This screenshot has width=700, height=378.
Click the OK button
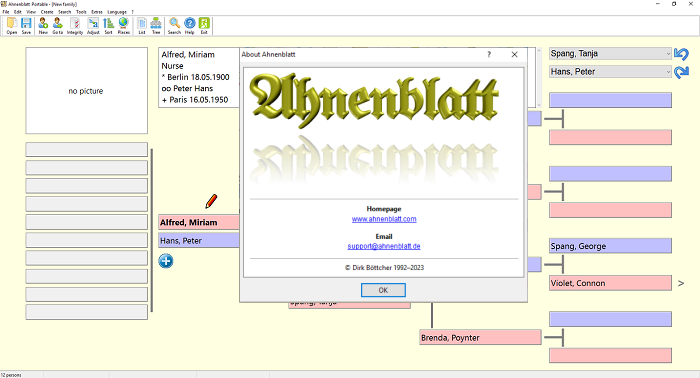(x=383, y=290)
